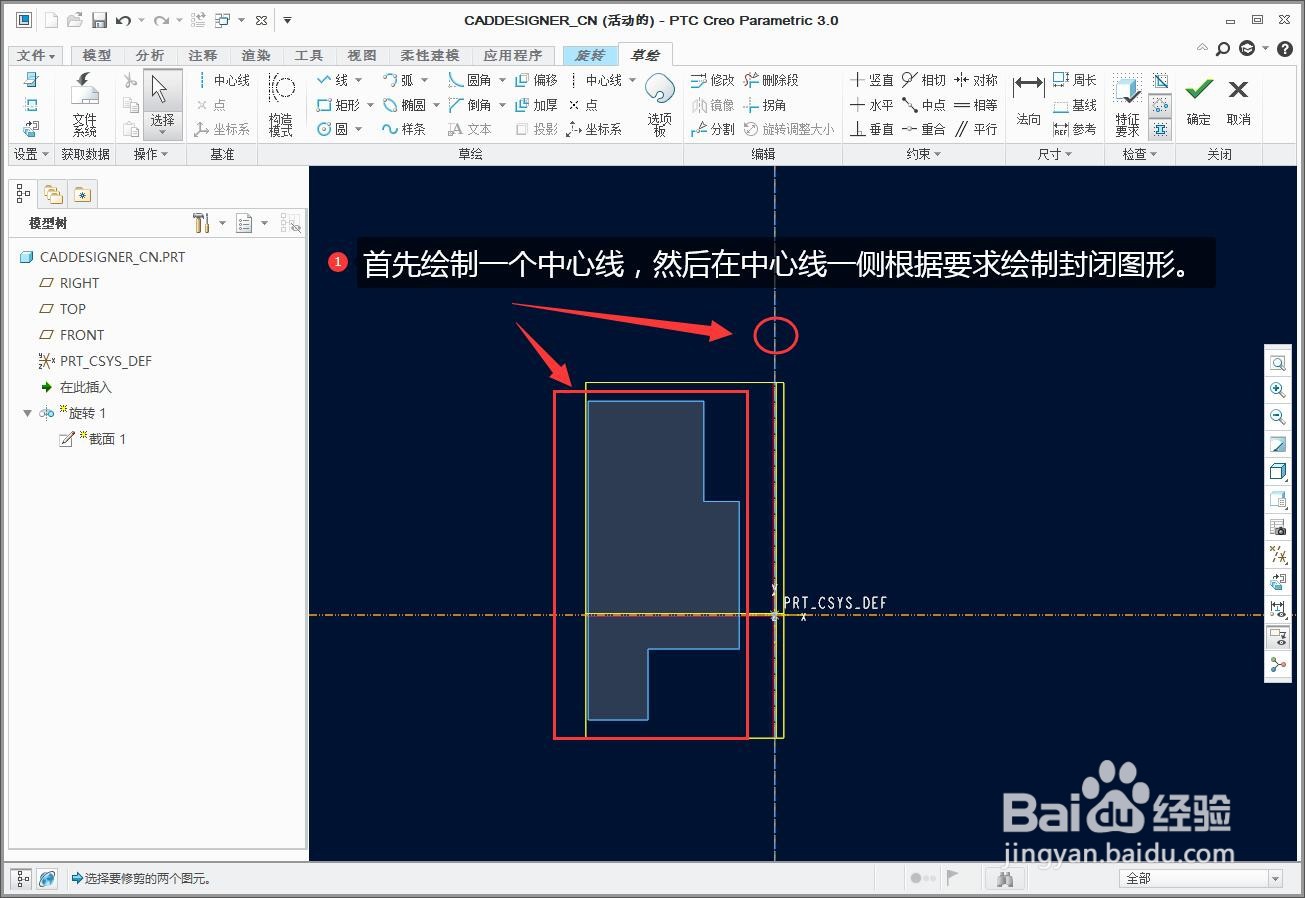The image size is (1305, 898).
Task: Click the Save icon in quick access toolbar
Action: [x=99, y=20]
